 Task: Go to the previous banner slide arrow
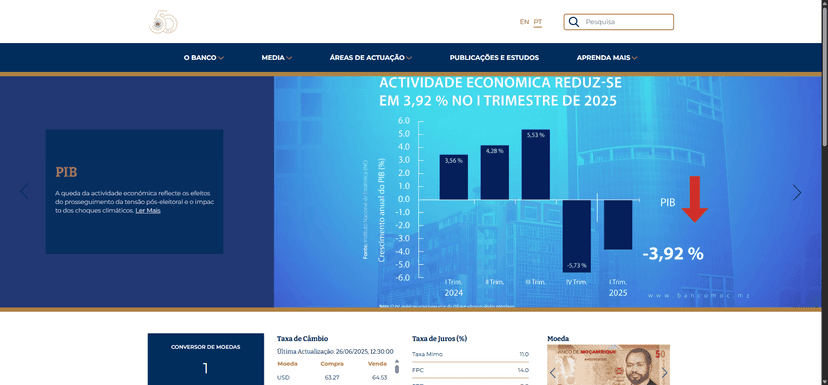[24, 191]
